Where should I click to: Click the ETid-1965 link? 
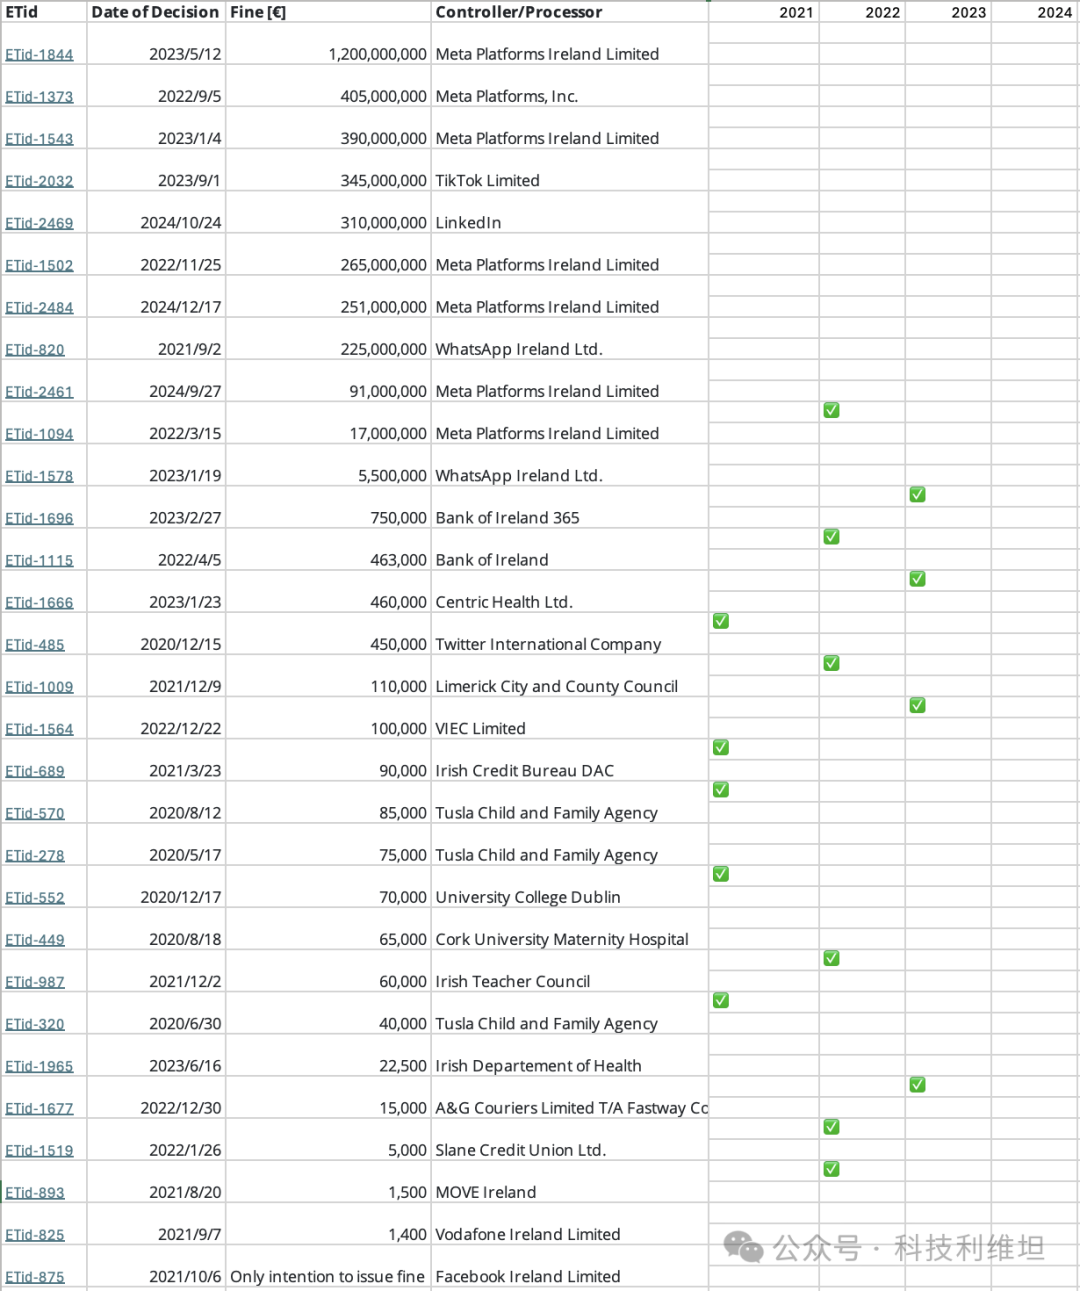pyautogui.click(x=39, y=1066)
